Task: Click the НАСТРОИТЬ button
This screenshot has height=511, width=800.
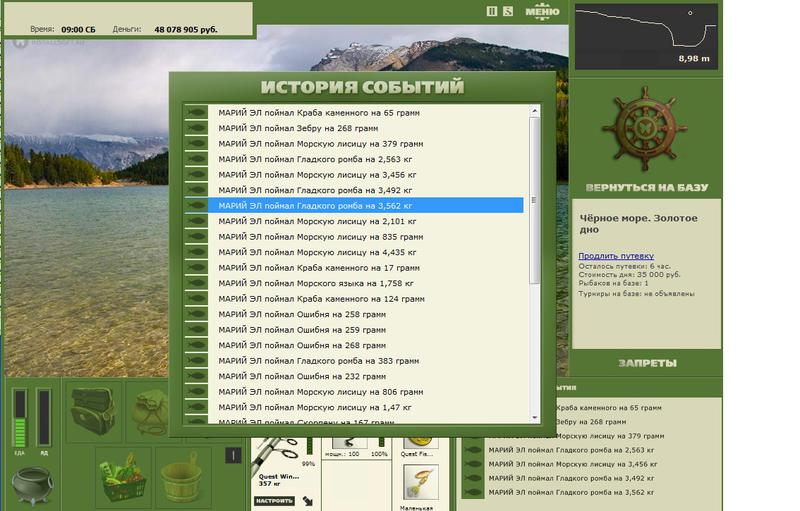Action: [x=274, y=501]
